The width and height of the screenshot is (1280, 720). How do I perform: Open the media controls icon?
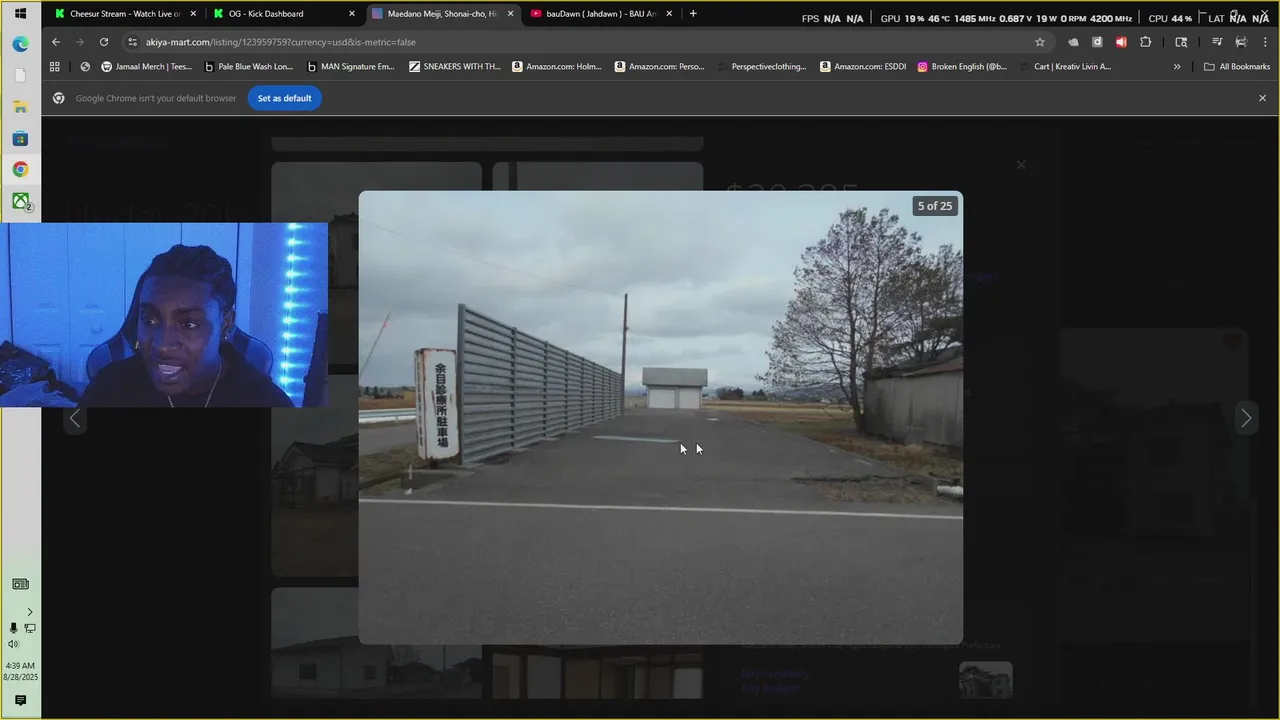pos(1217,42)
